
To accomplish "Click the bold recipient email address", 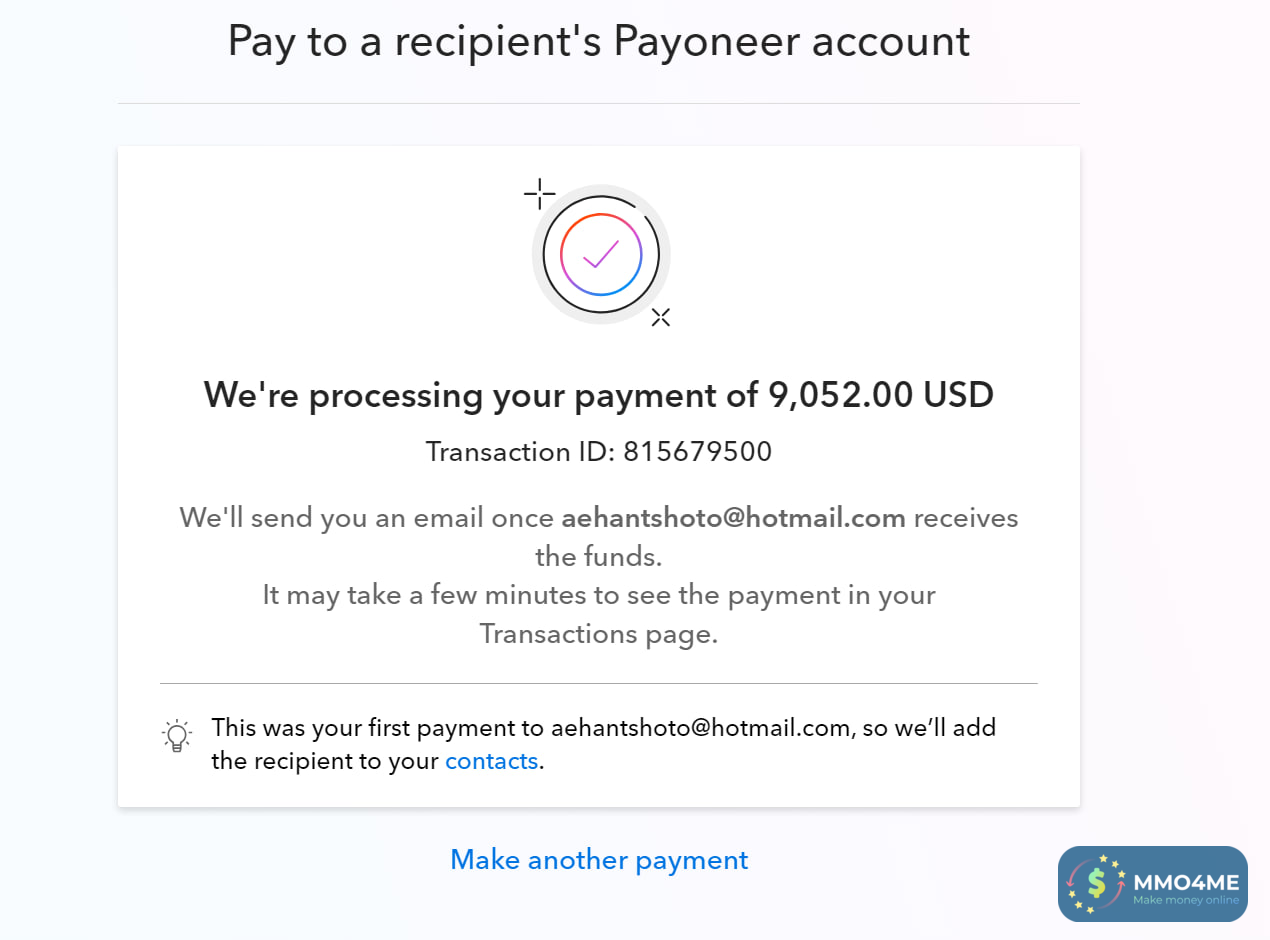I will (x=733, y=518).
